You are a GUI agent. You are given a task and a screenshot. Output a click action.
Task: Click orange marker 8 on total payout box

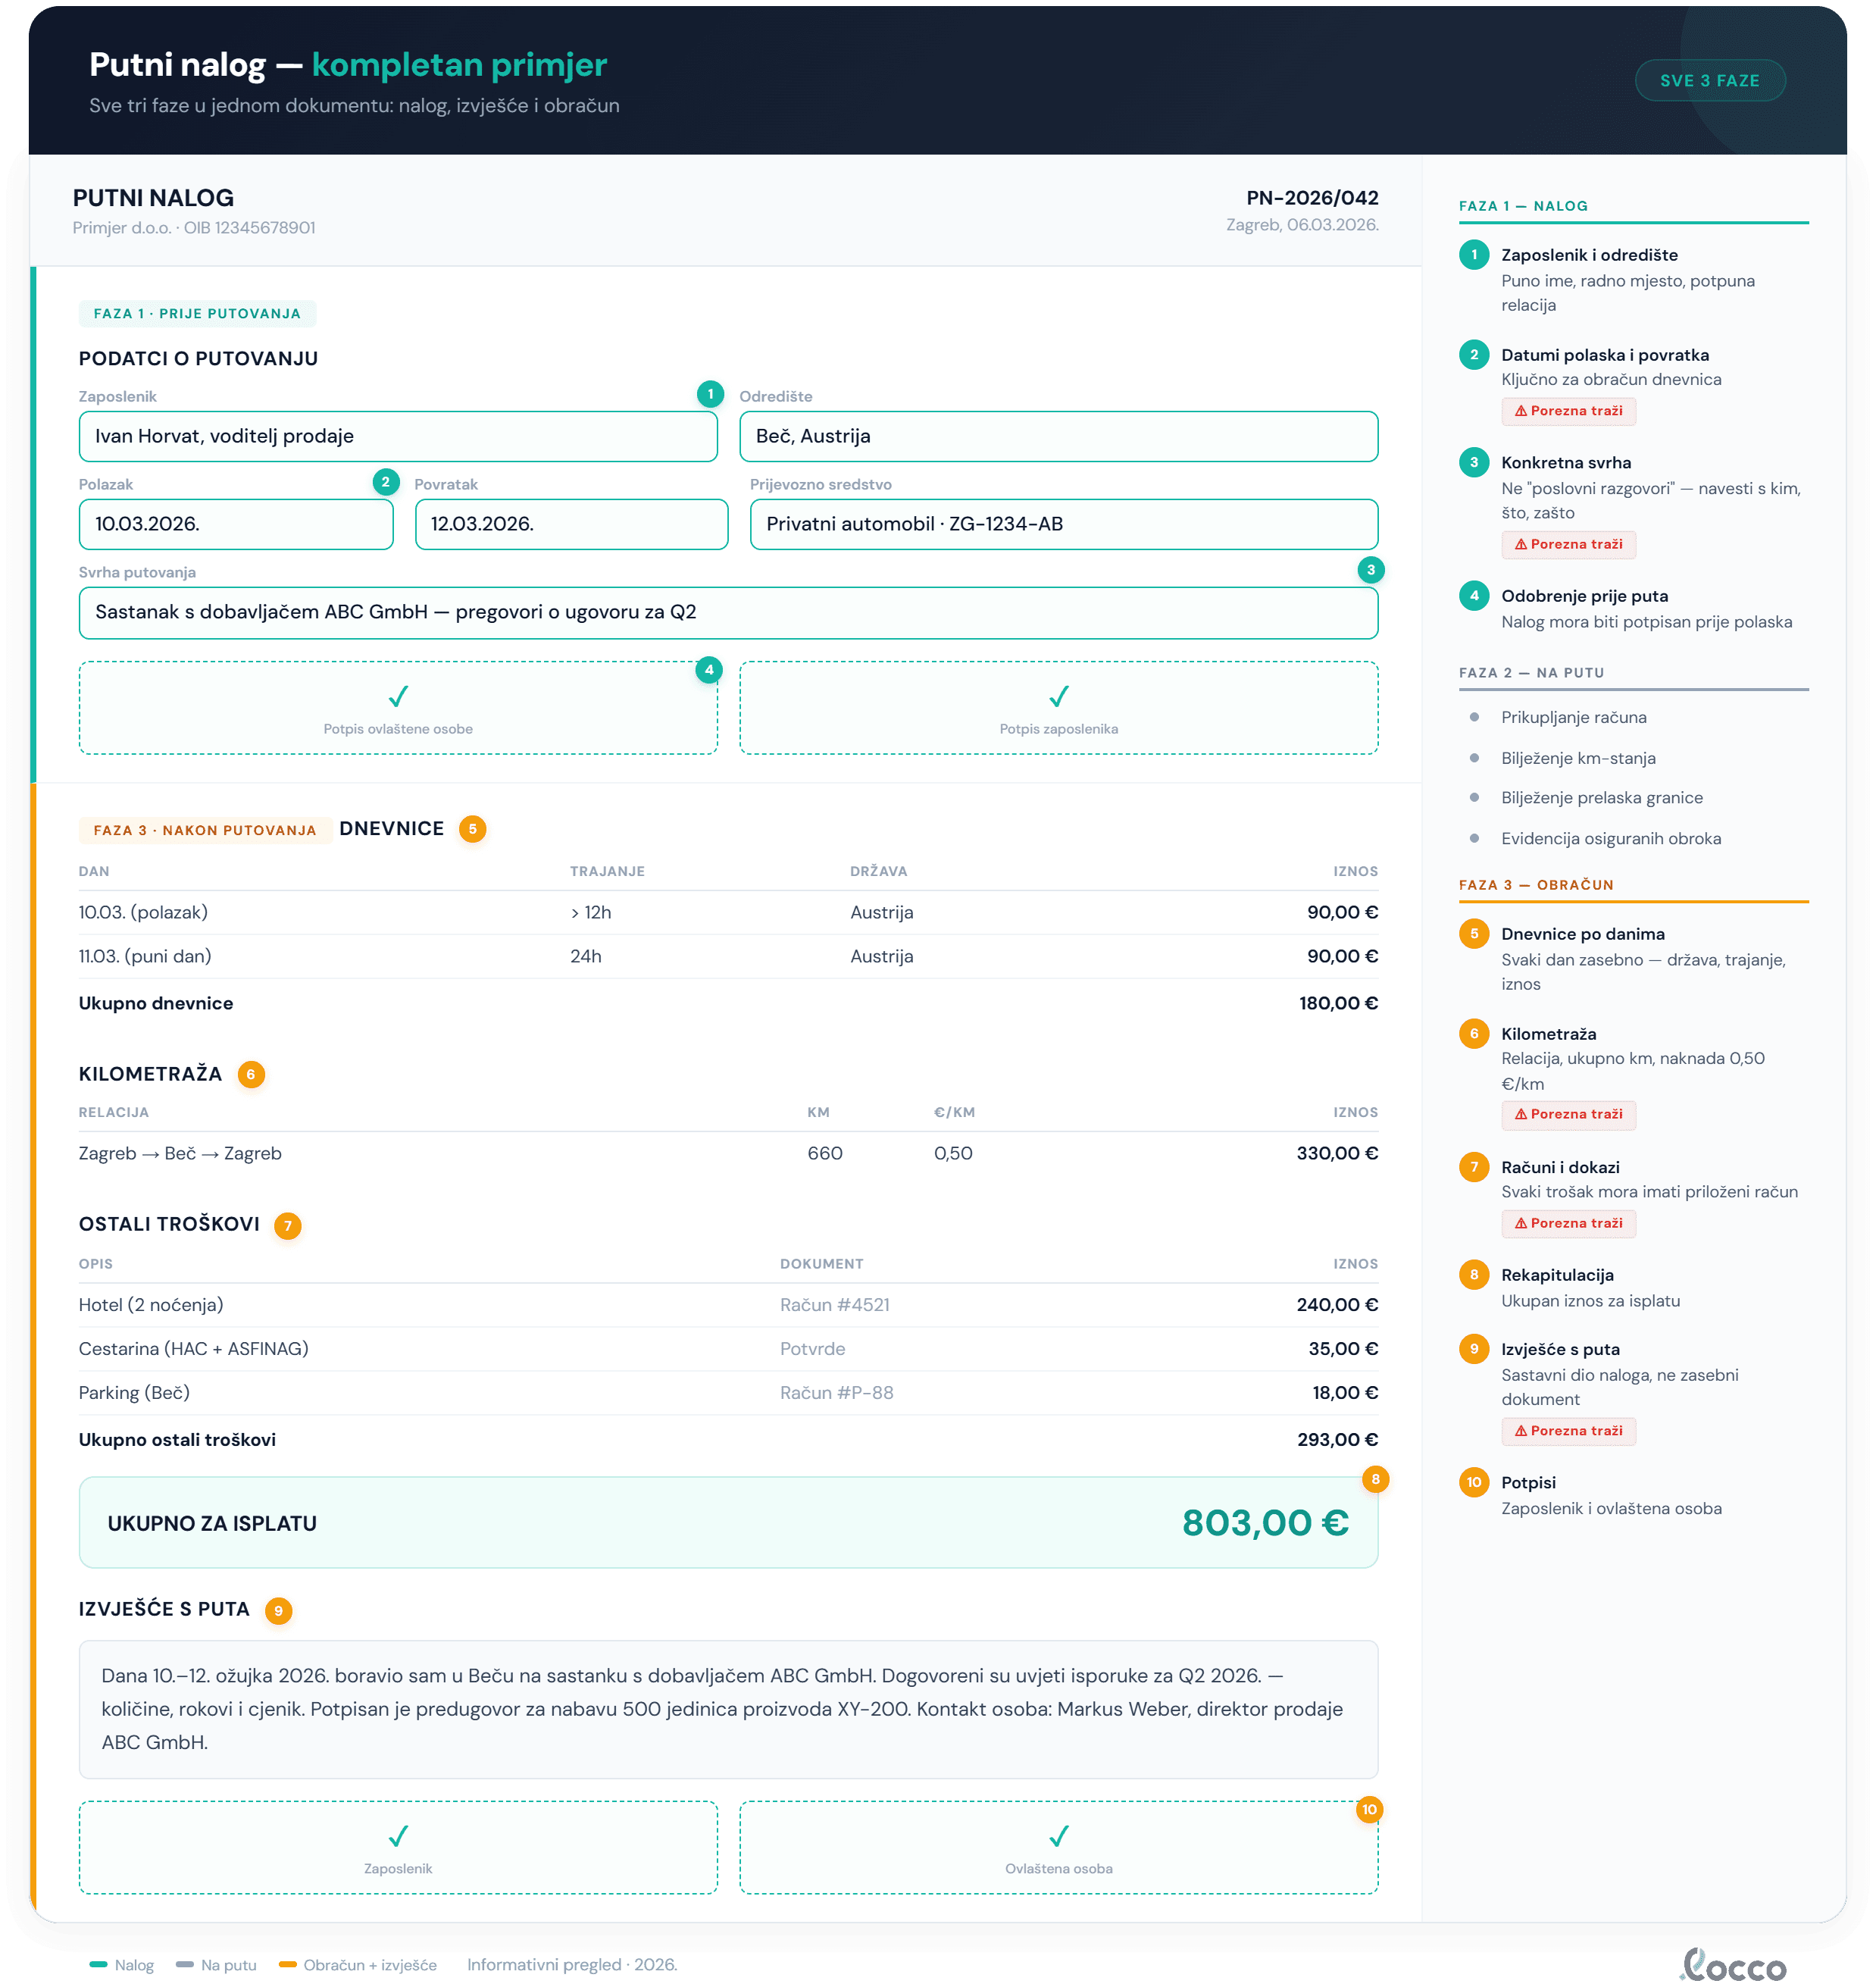[x=1375, y=1479]
